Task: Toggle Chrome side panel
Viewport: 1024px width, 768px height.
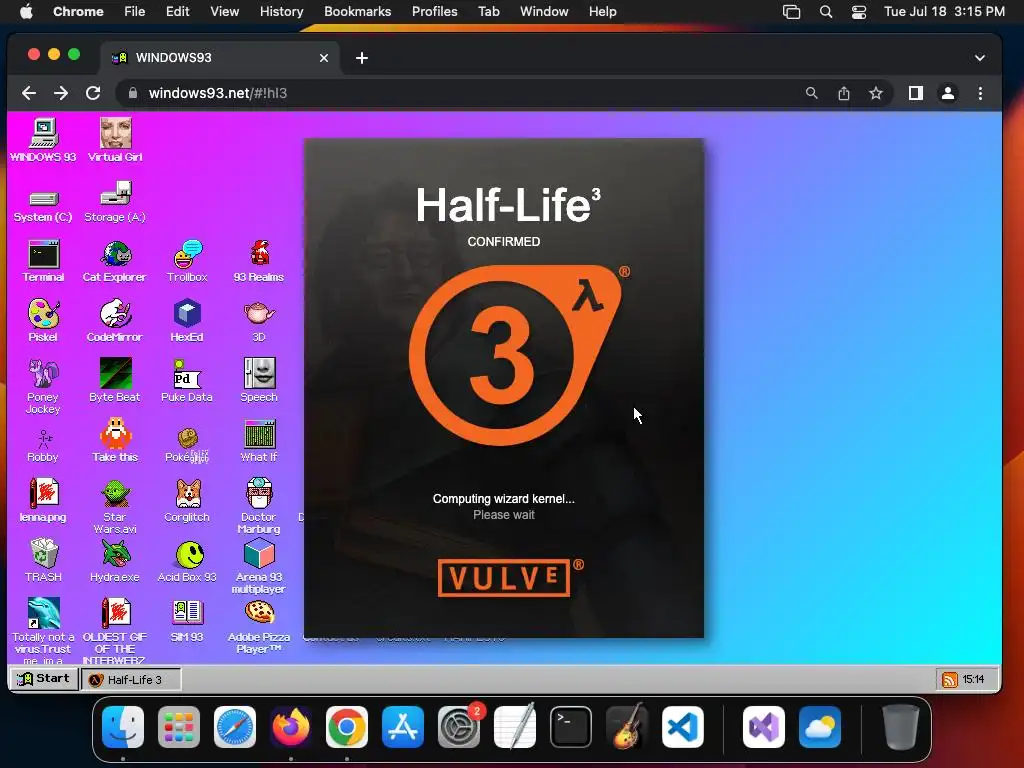Action: pos(916,93)
